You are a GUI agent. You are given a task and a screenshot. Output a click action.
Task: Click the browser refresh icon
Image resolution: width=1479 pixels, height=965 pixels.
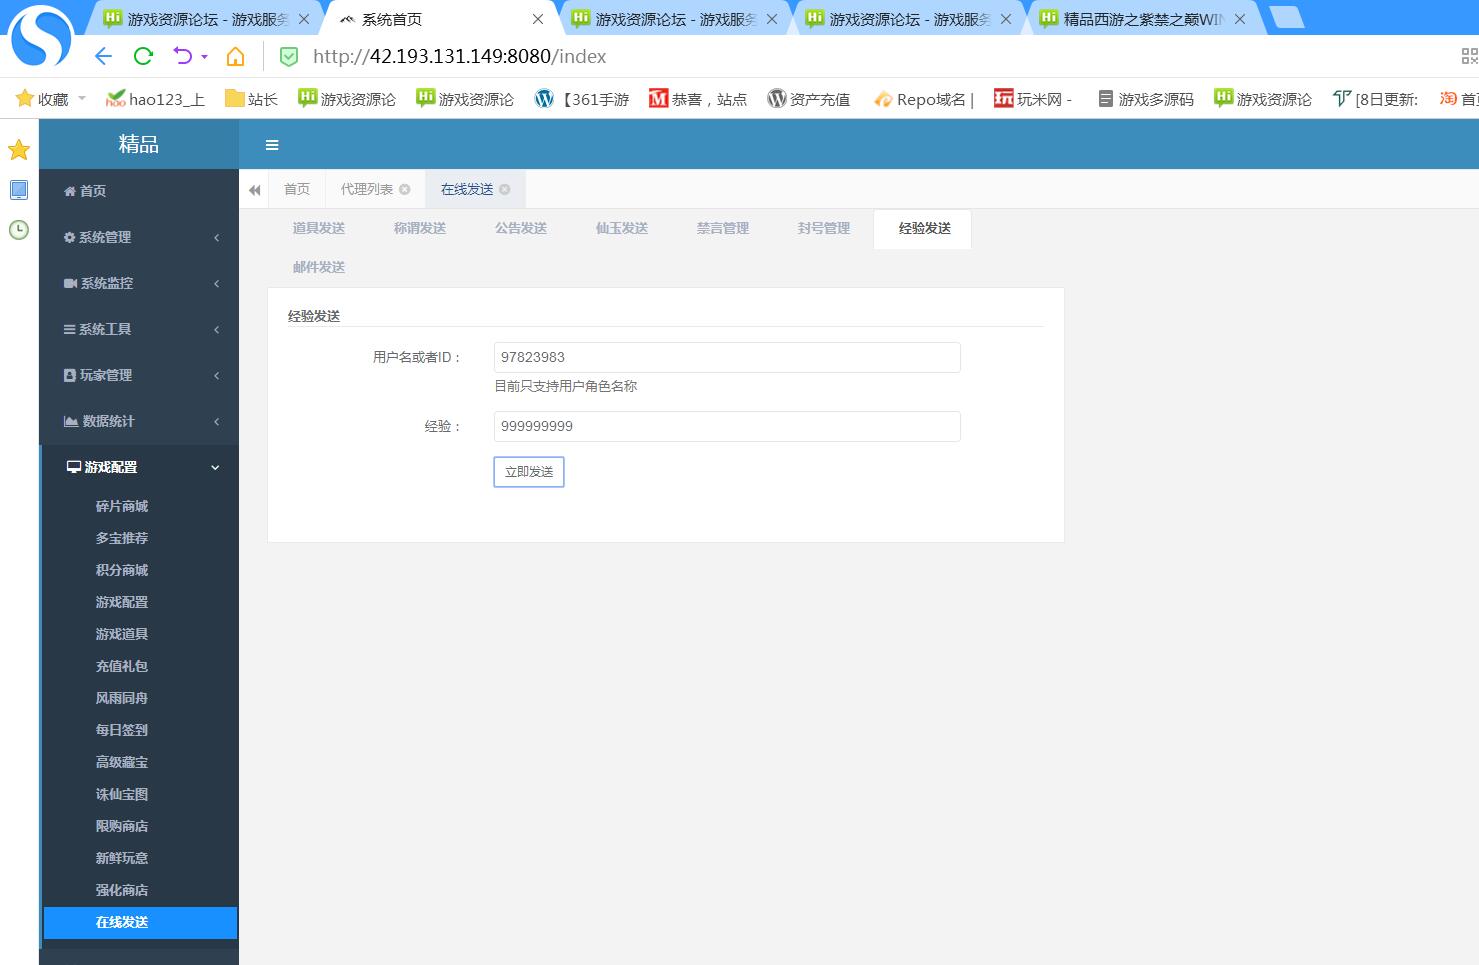tap(143, 57)
